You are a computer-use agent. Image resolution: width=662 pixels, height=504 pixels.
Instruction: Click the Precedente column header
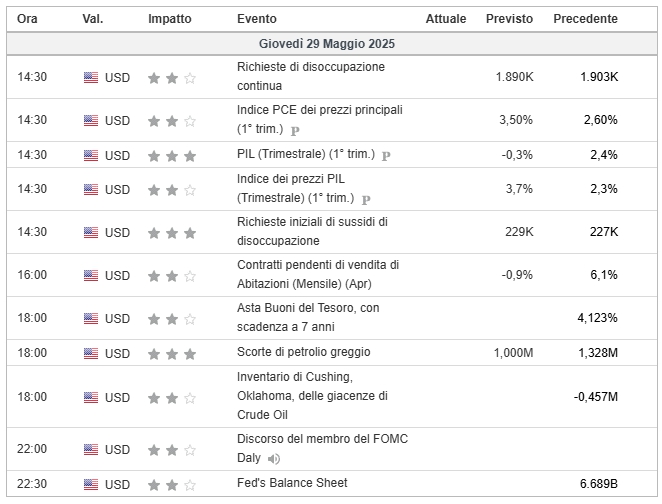pos(585,19)
